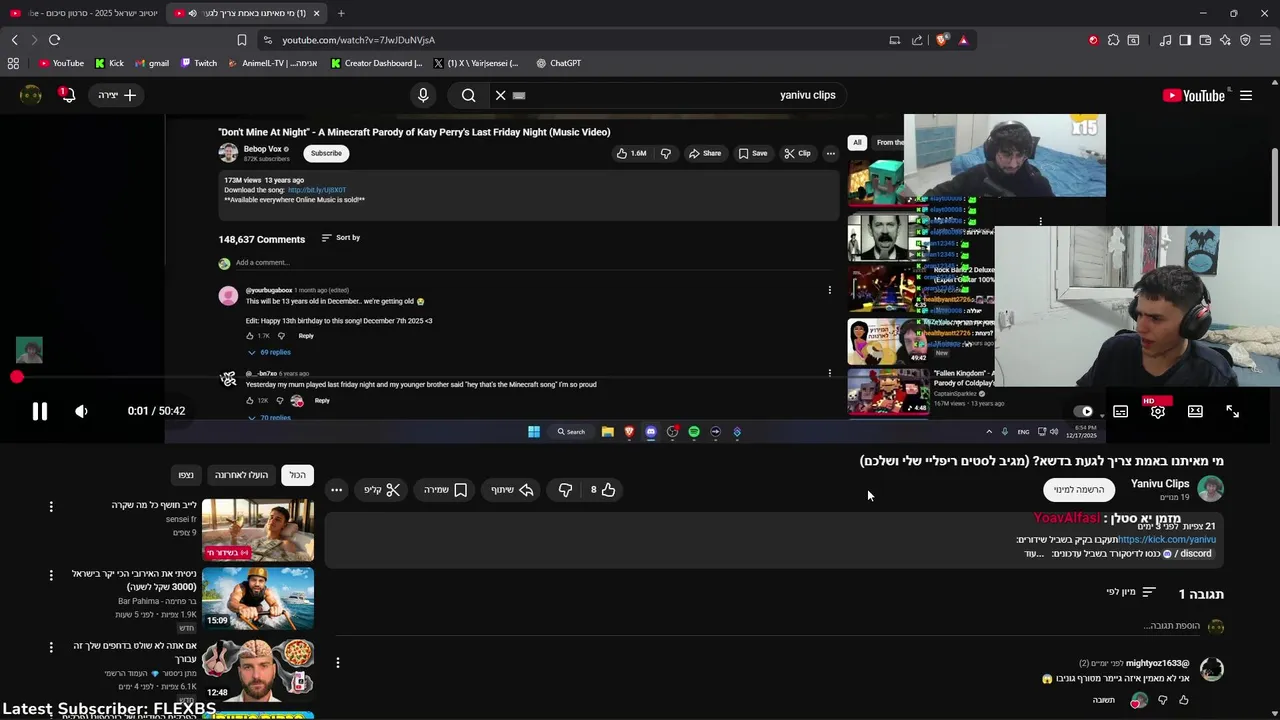This screenshot has height=720, width=1280.
Task: Open the Yanivu Clips channel name
Action: click(1160, 483)
